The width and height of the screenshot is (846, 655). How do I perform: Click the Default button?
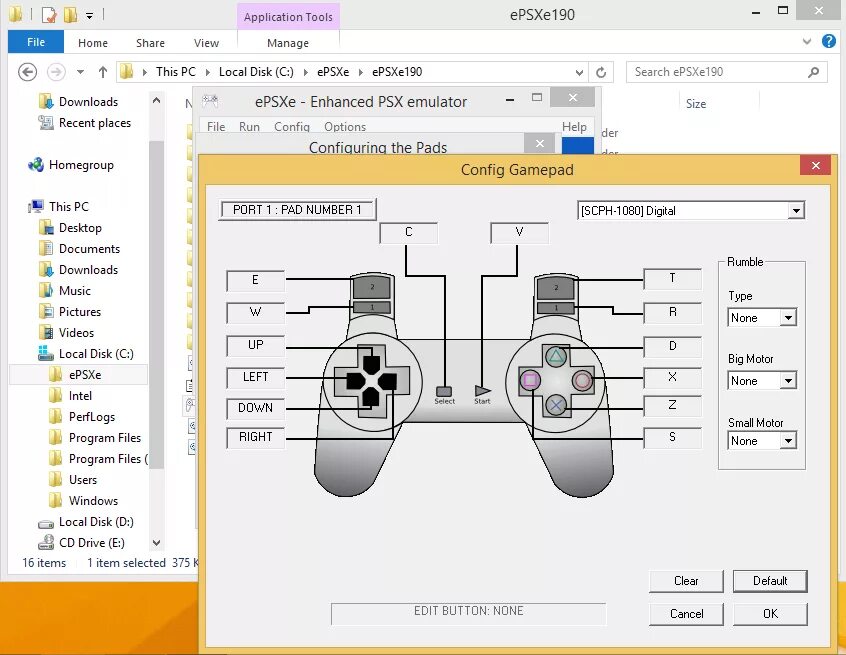[x=770, y=581]
